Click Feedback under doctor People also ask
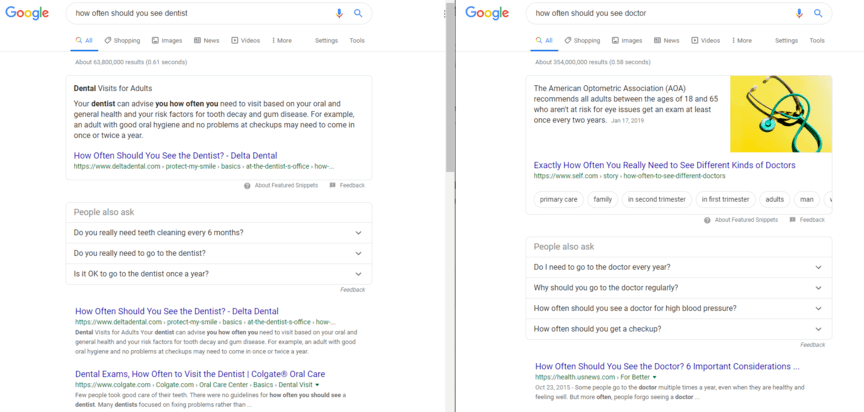This screenshot has width=864, height=412. pyautogui.click(x=813, y=345)
